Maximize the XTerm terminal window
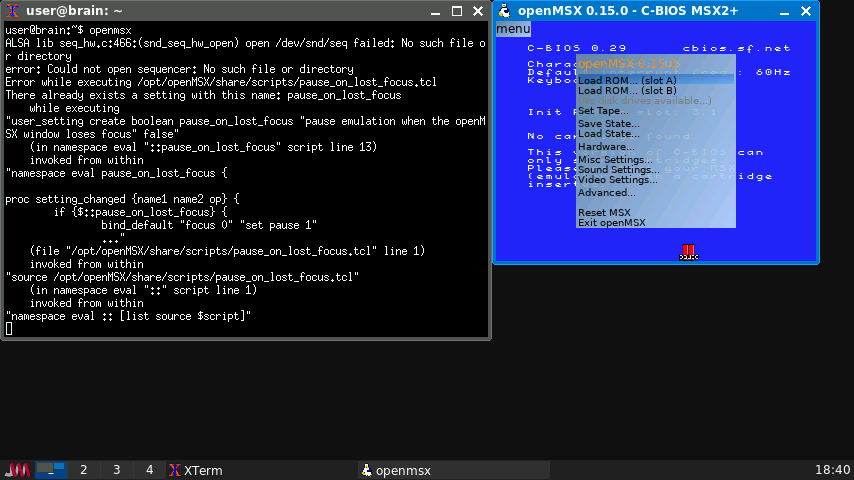The image size is (854, 480). 456,11
